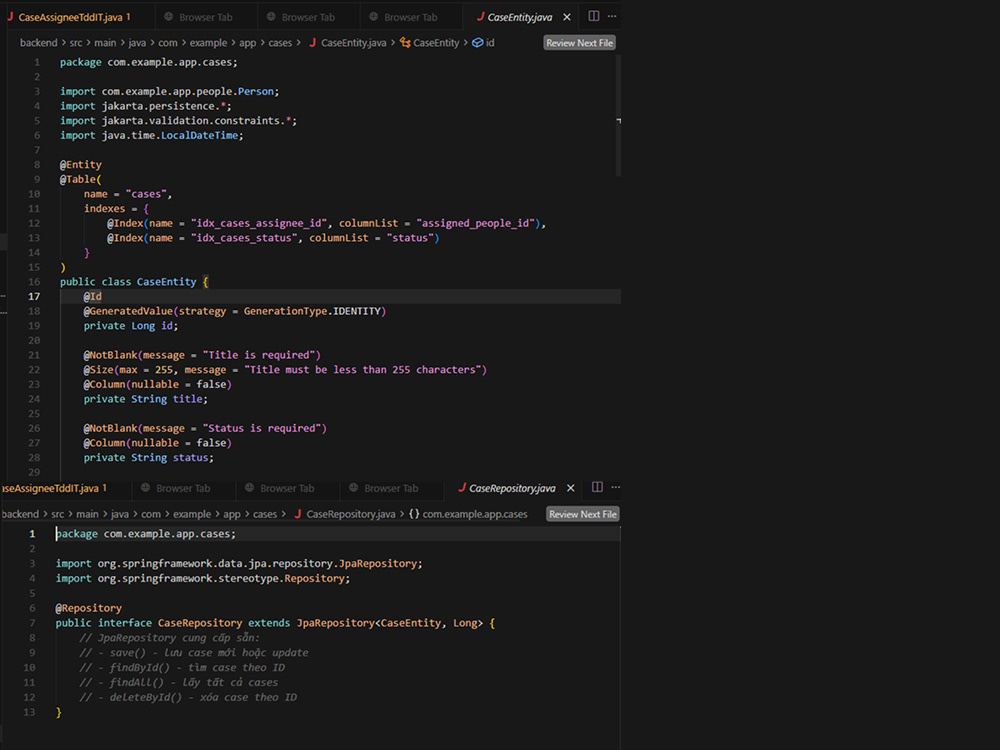The image size is (1000, 750).
Task: Open src breadcrumb in upper editor
Action: click(x=76, y=43)
